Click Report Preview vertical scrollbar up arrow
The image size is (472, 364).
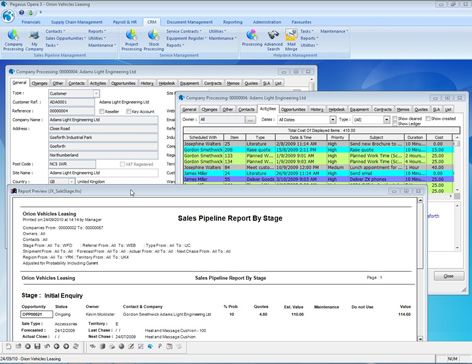(420, 200)
